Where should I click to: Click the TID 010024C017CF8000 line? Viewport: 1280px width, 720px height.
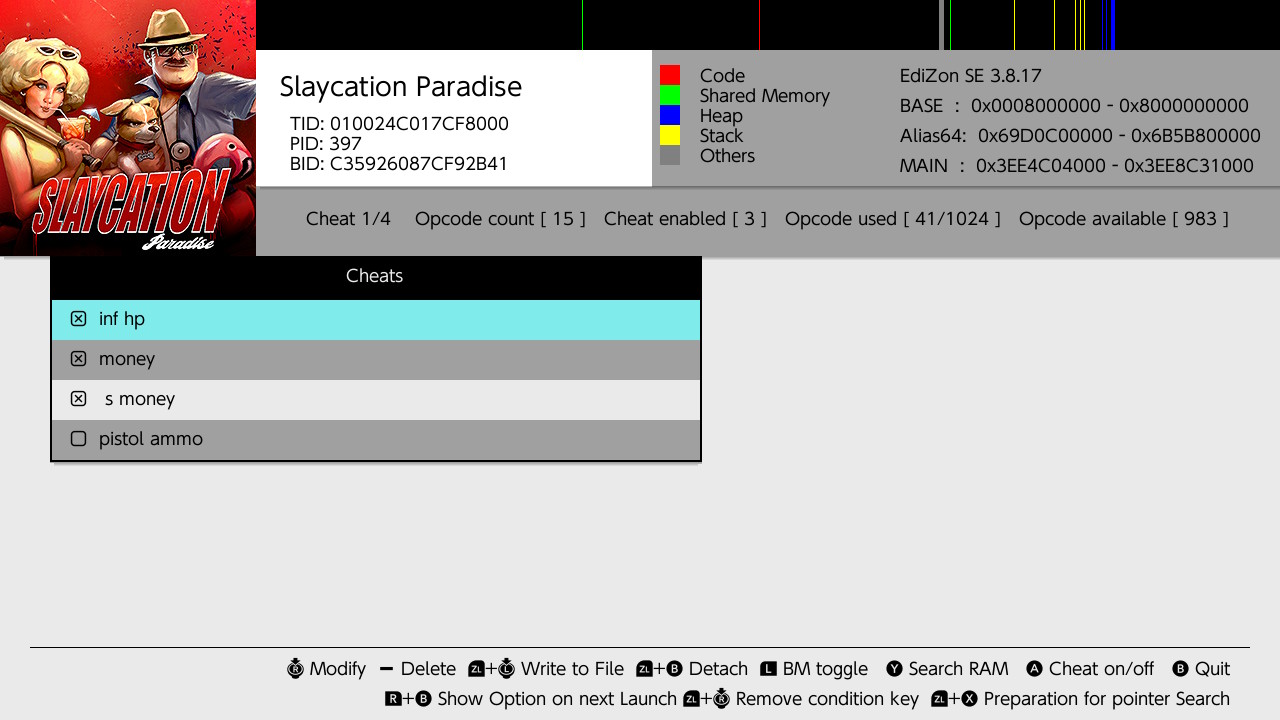click(x=399, y=124)
